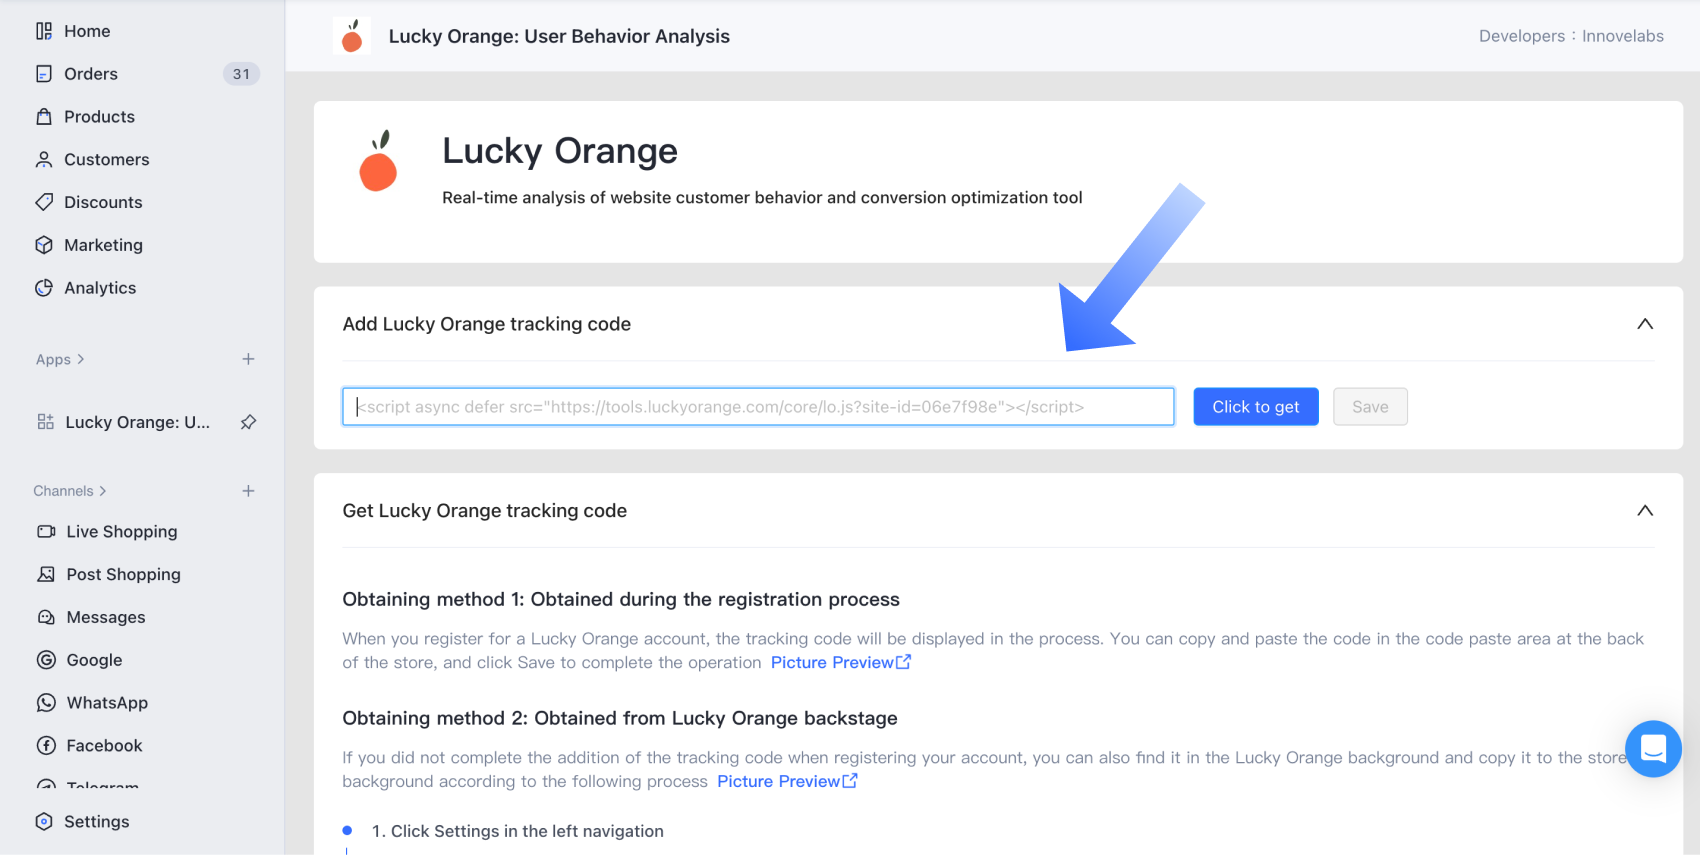Image resolution: width=1700 pixels, height=855 pixels.
Task: Expand the Channels menu chevron
Action: pos(102,491)
